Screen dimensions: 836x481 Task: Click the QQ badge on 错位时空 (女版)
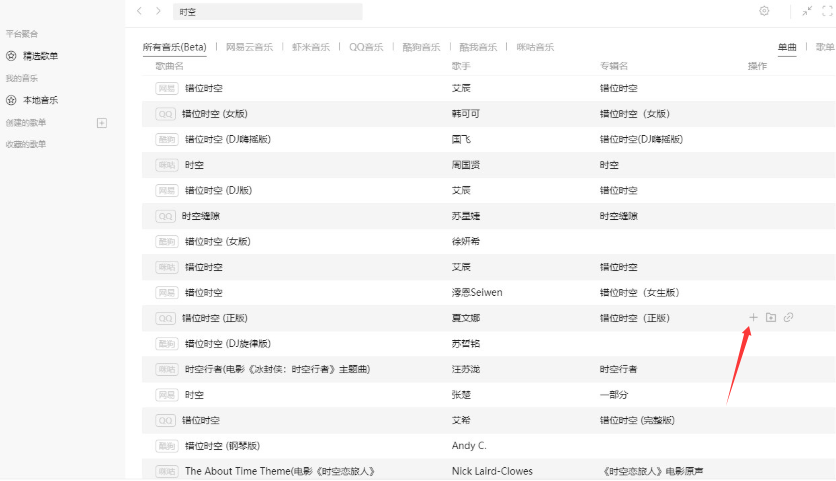pos(165,114)
